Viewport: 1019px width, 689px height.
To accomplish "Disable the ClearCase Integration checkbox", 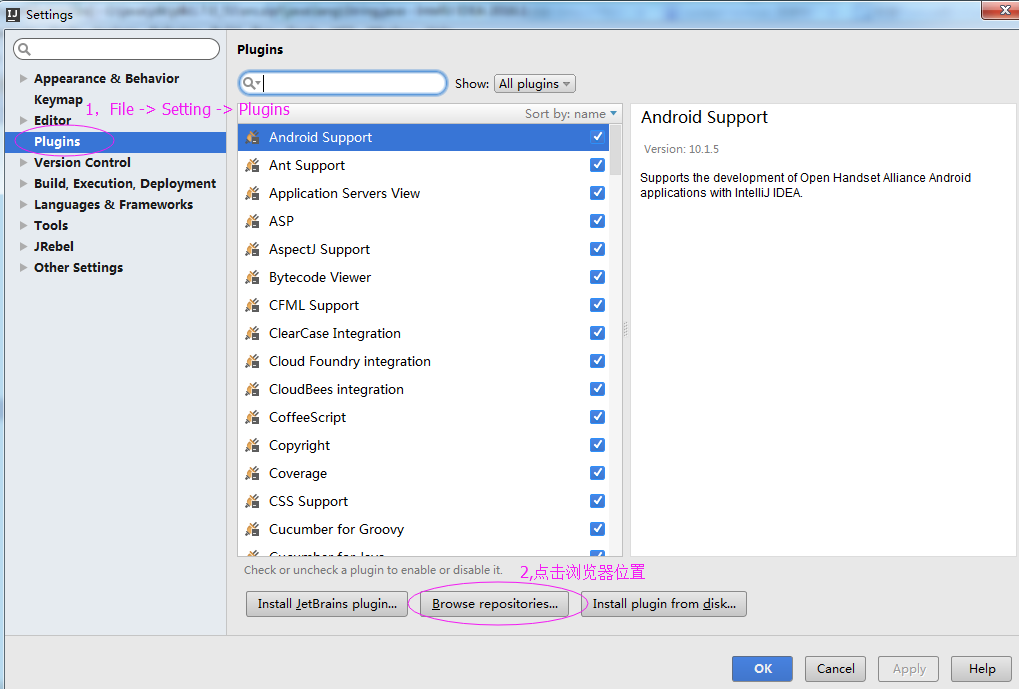I will point(597,332).
